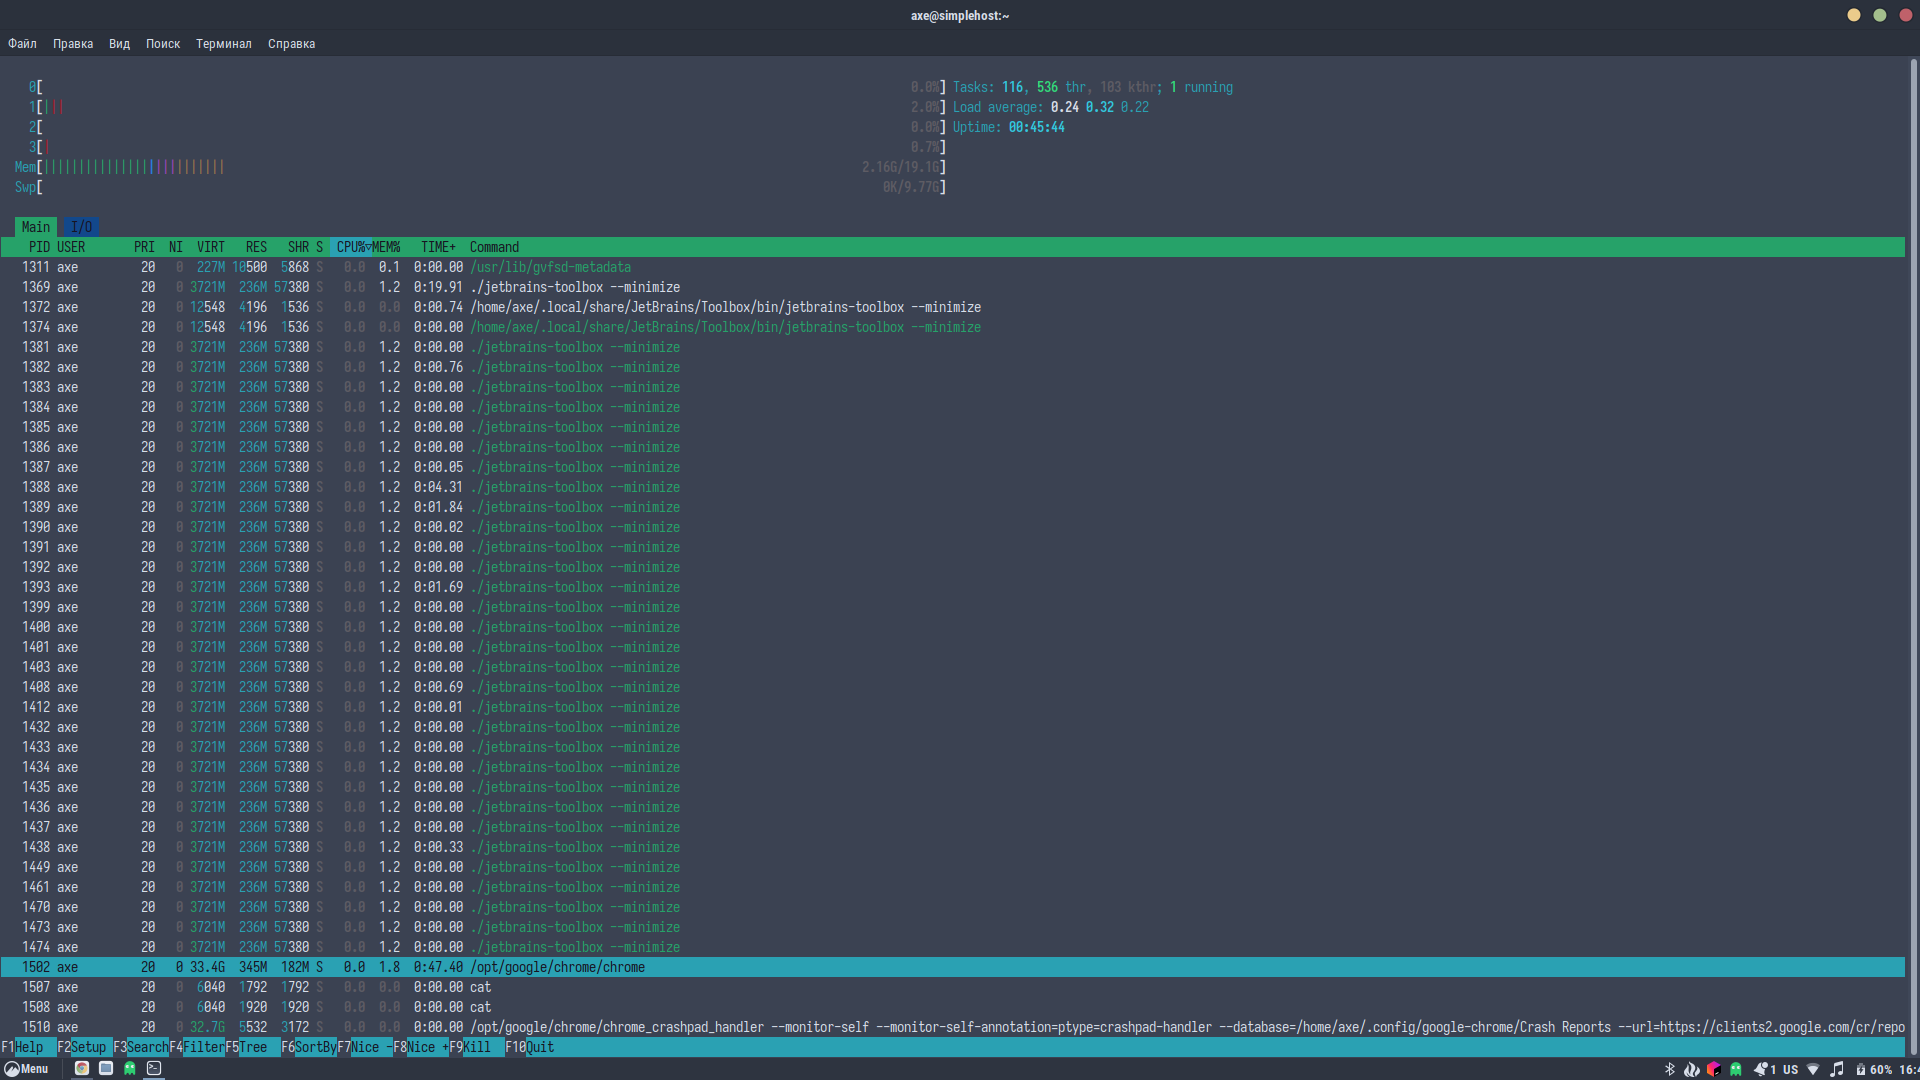This screenshot has height=1080, width=1920.
Task: Click the battery 60% indicator
Action: pyautogui.click(x=1874, y=1069)
